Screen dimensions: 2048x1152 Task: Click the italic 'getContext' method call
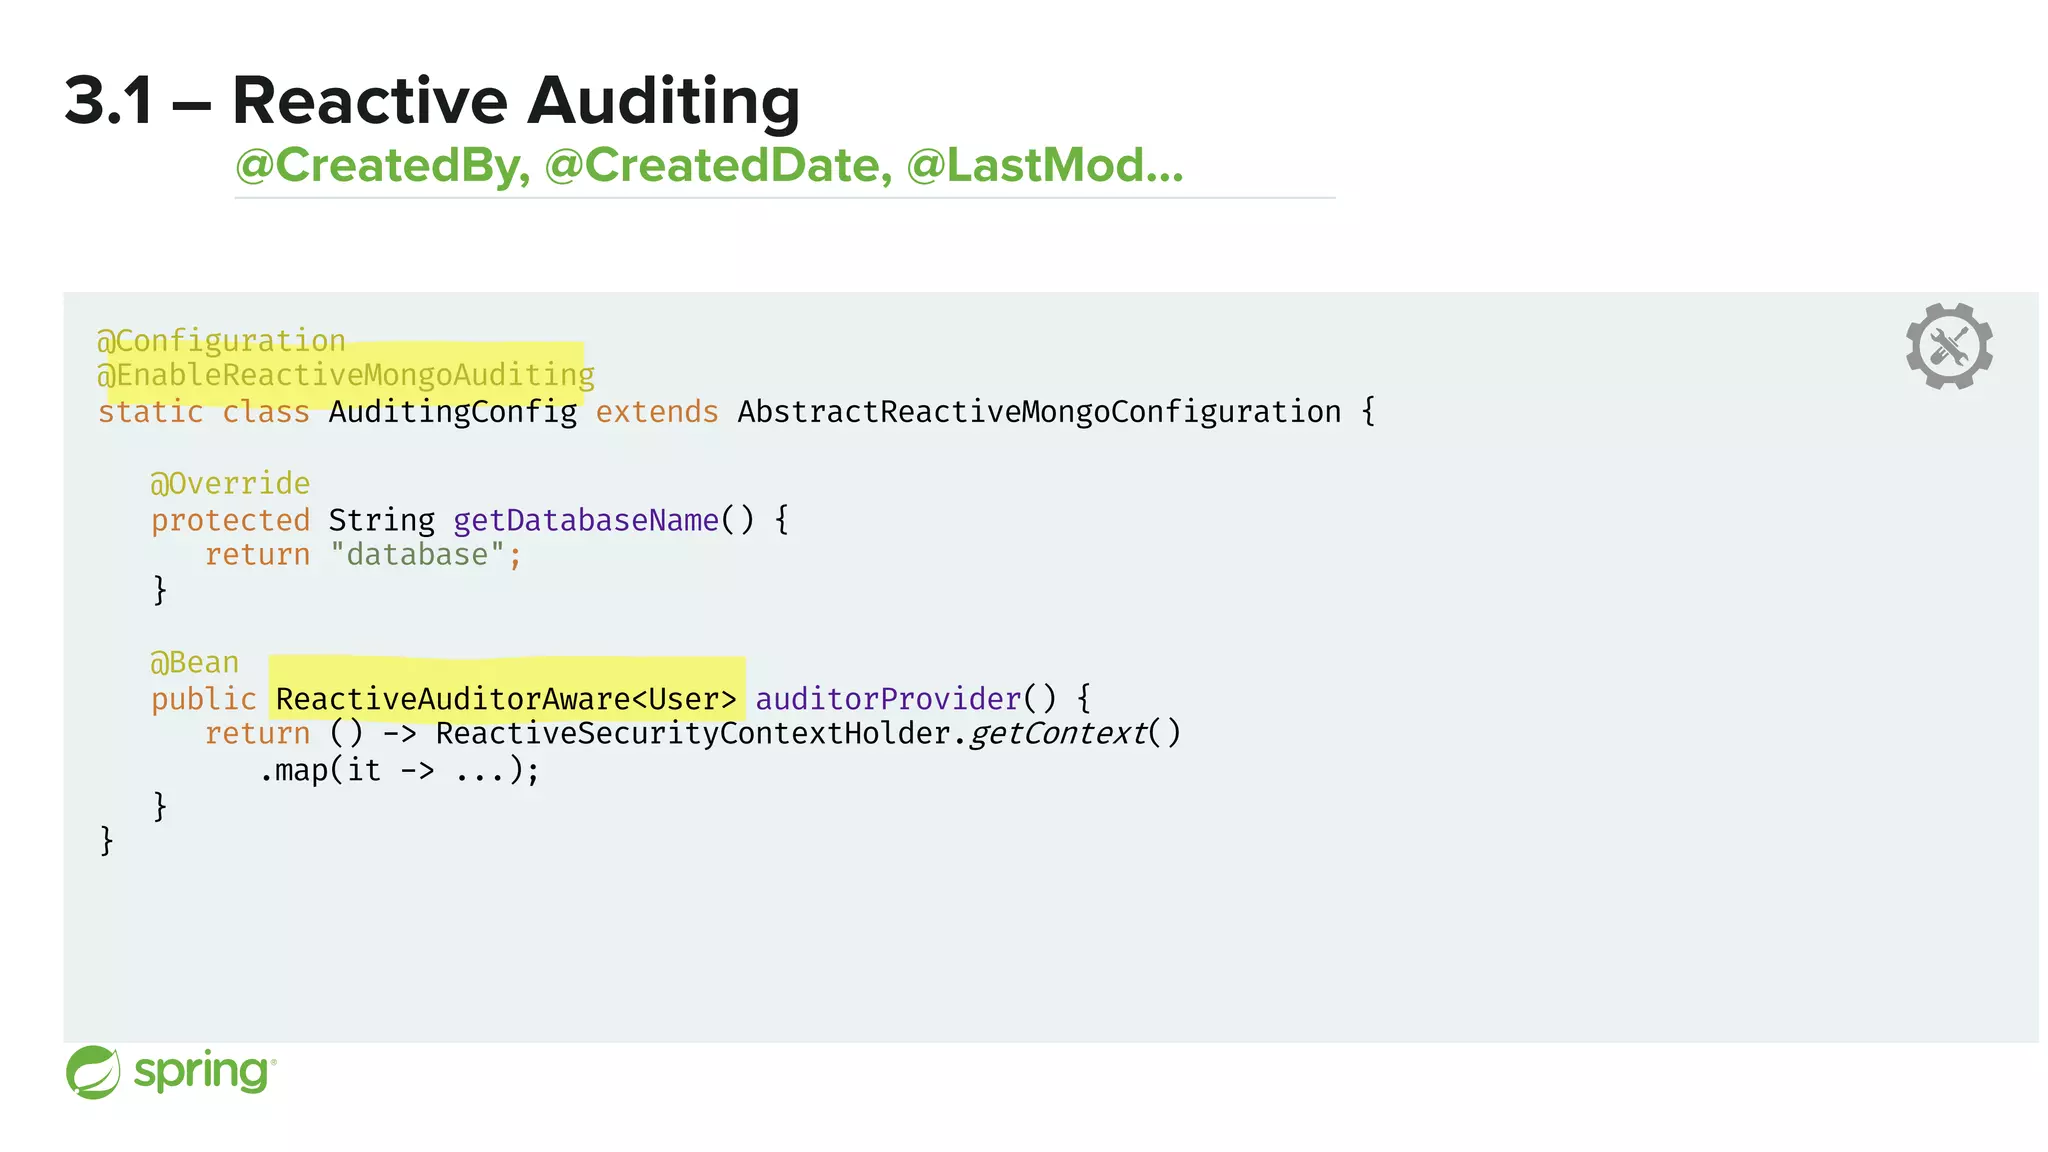pyautogui.click(x=1058, y=733)
